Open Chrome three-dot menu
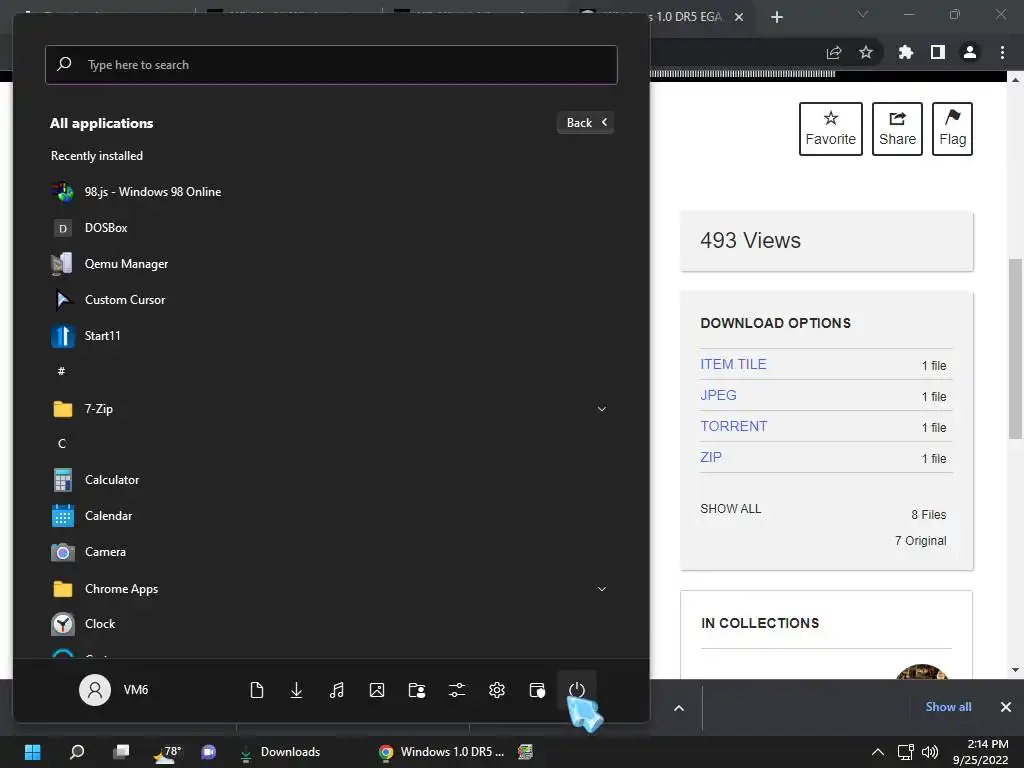 (1002, 52)
